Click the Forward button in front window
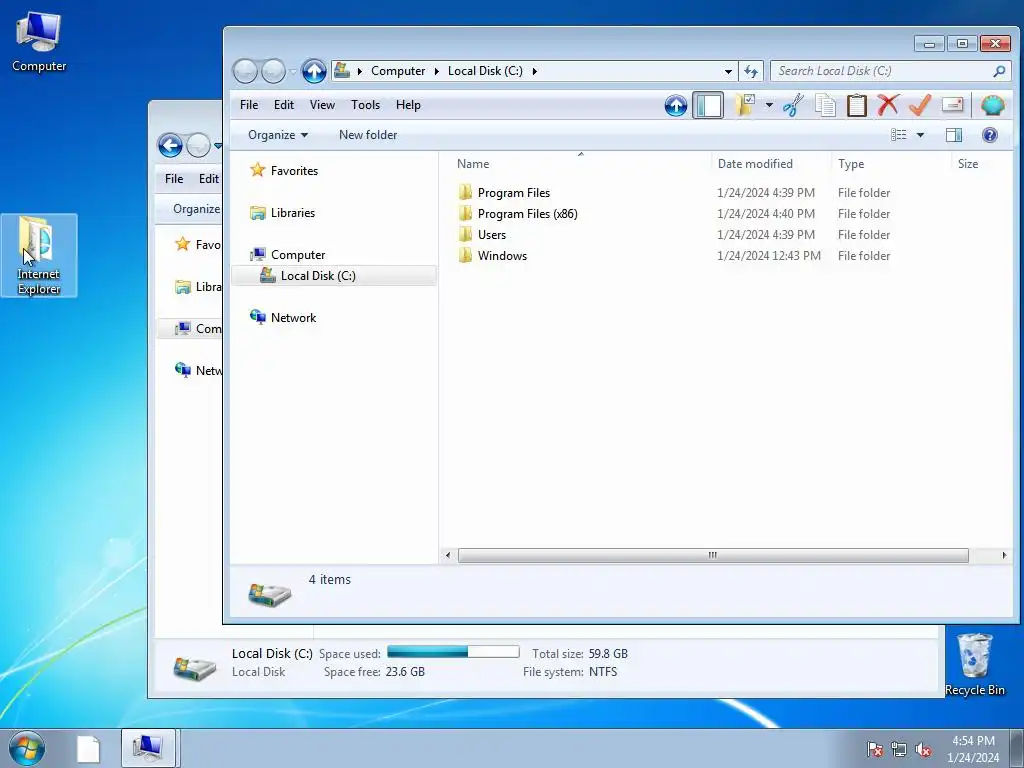 tap(273, 71)
